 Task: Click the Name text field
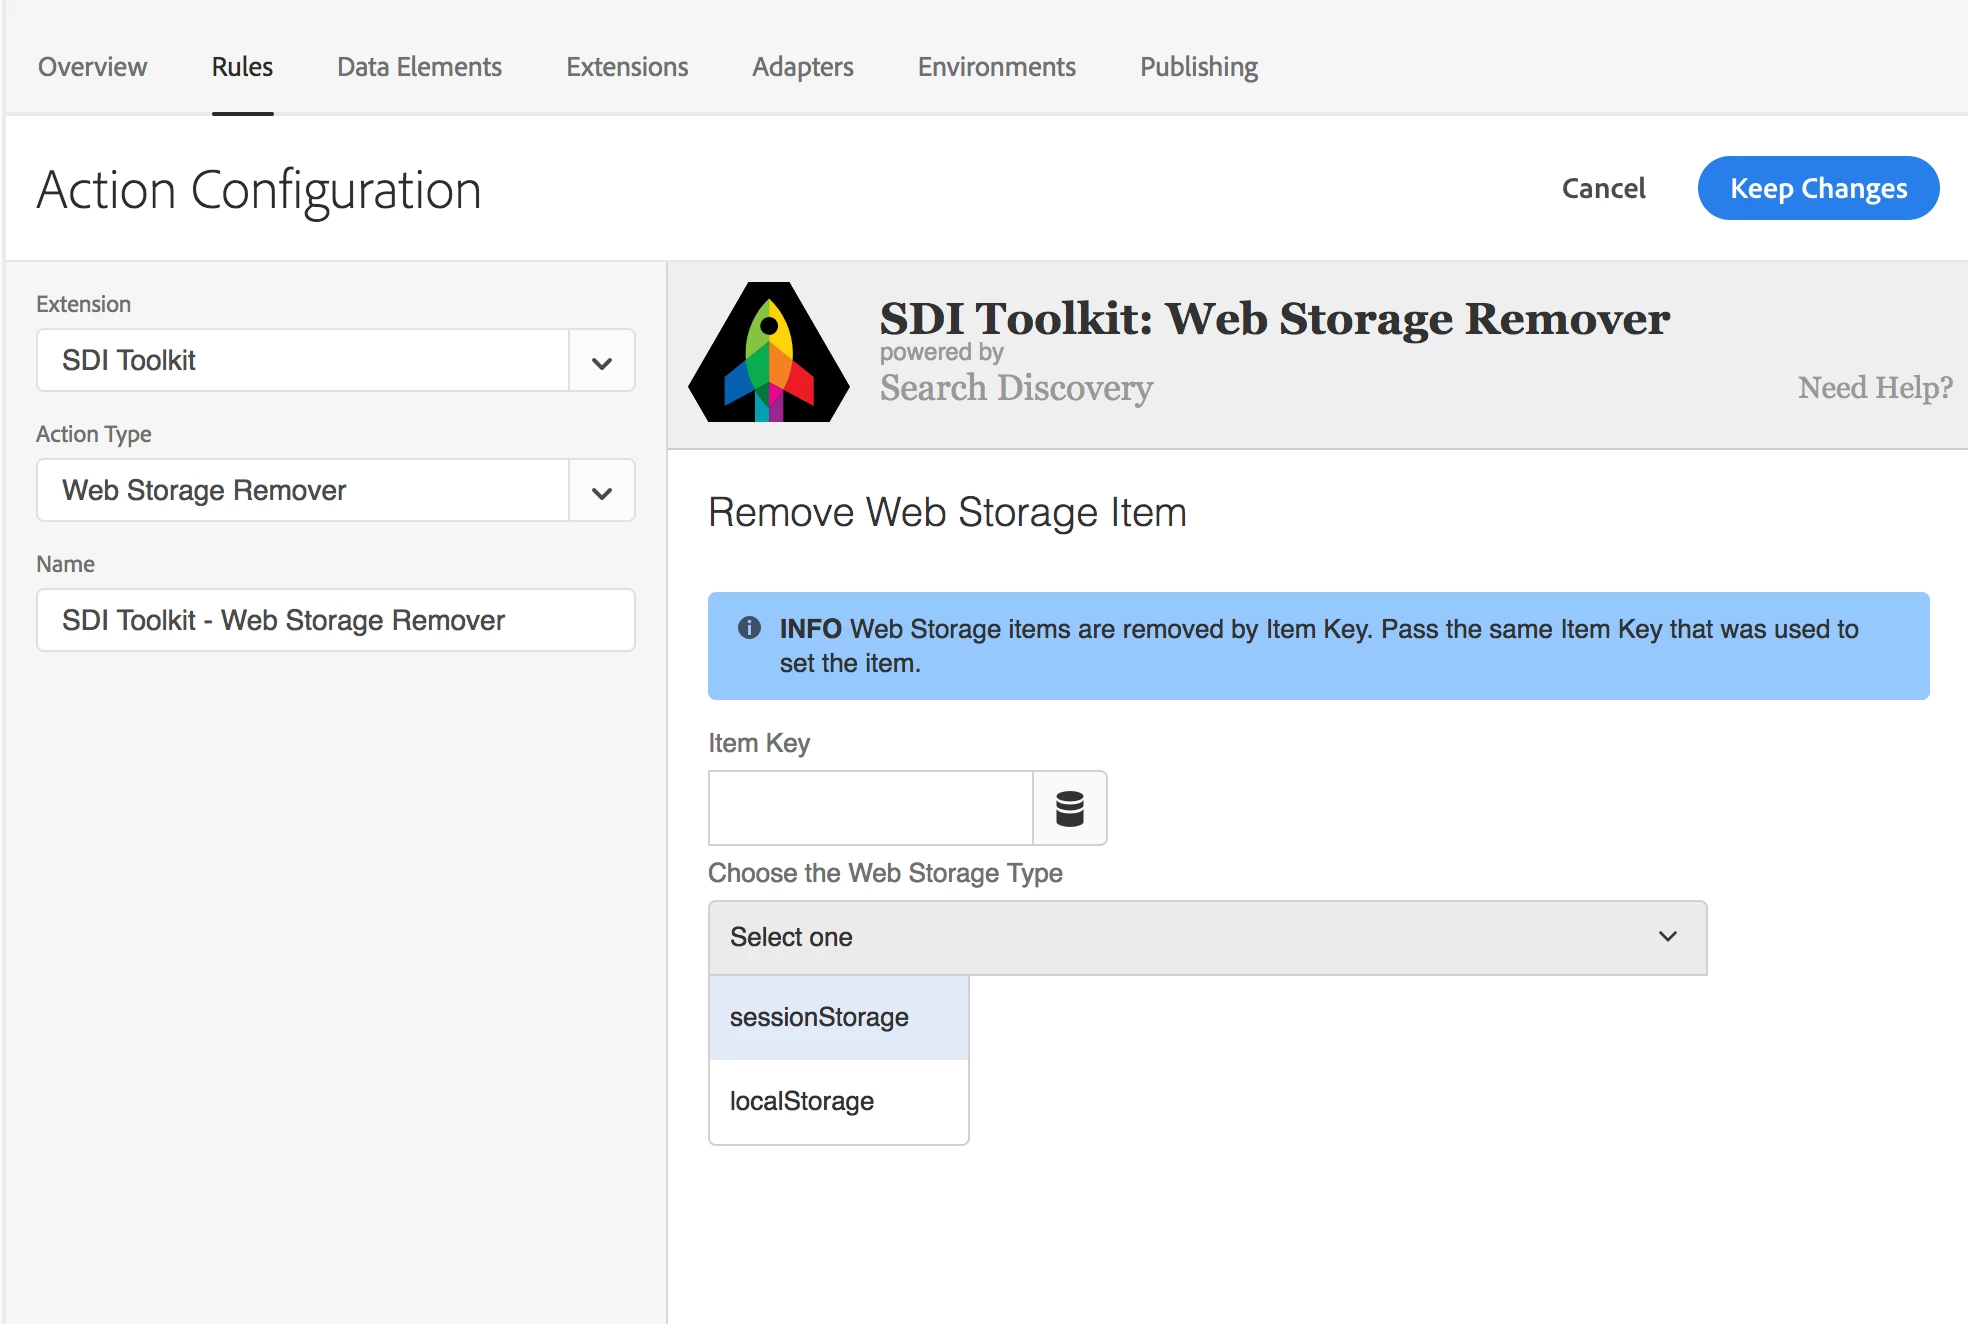click(x=335, y=620)
